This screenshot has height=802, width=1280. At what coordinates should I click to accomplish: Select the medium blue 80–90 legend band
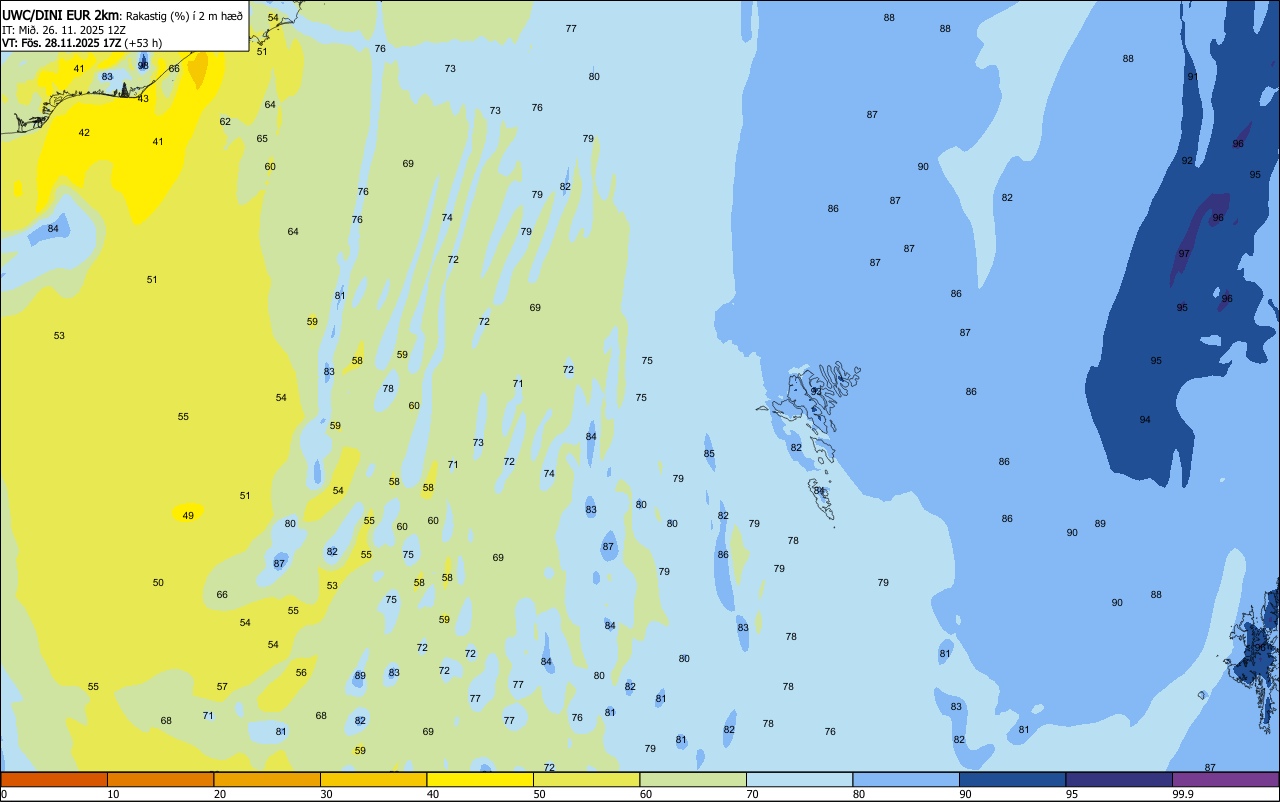coord(906,779)
